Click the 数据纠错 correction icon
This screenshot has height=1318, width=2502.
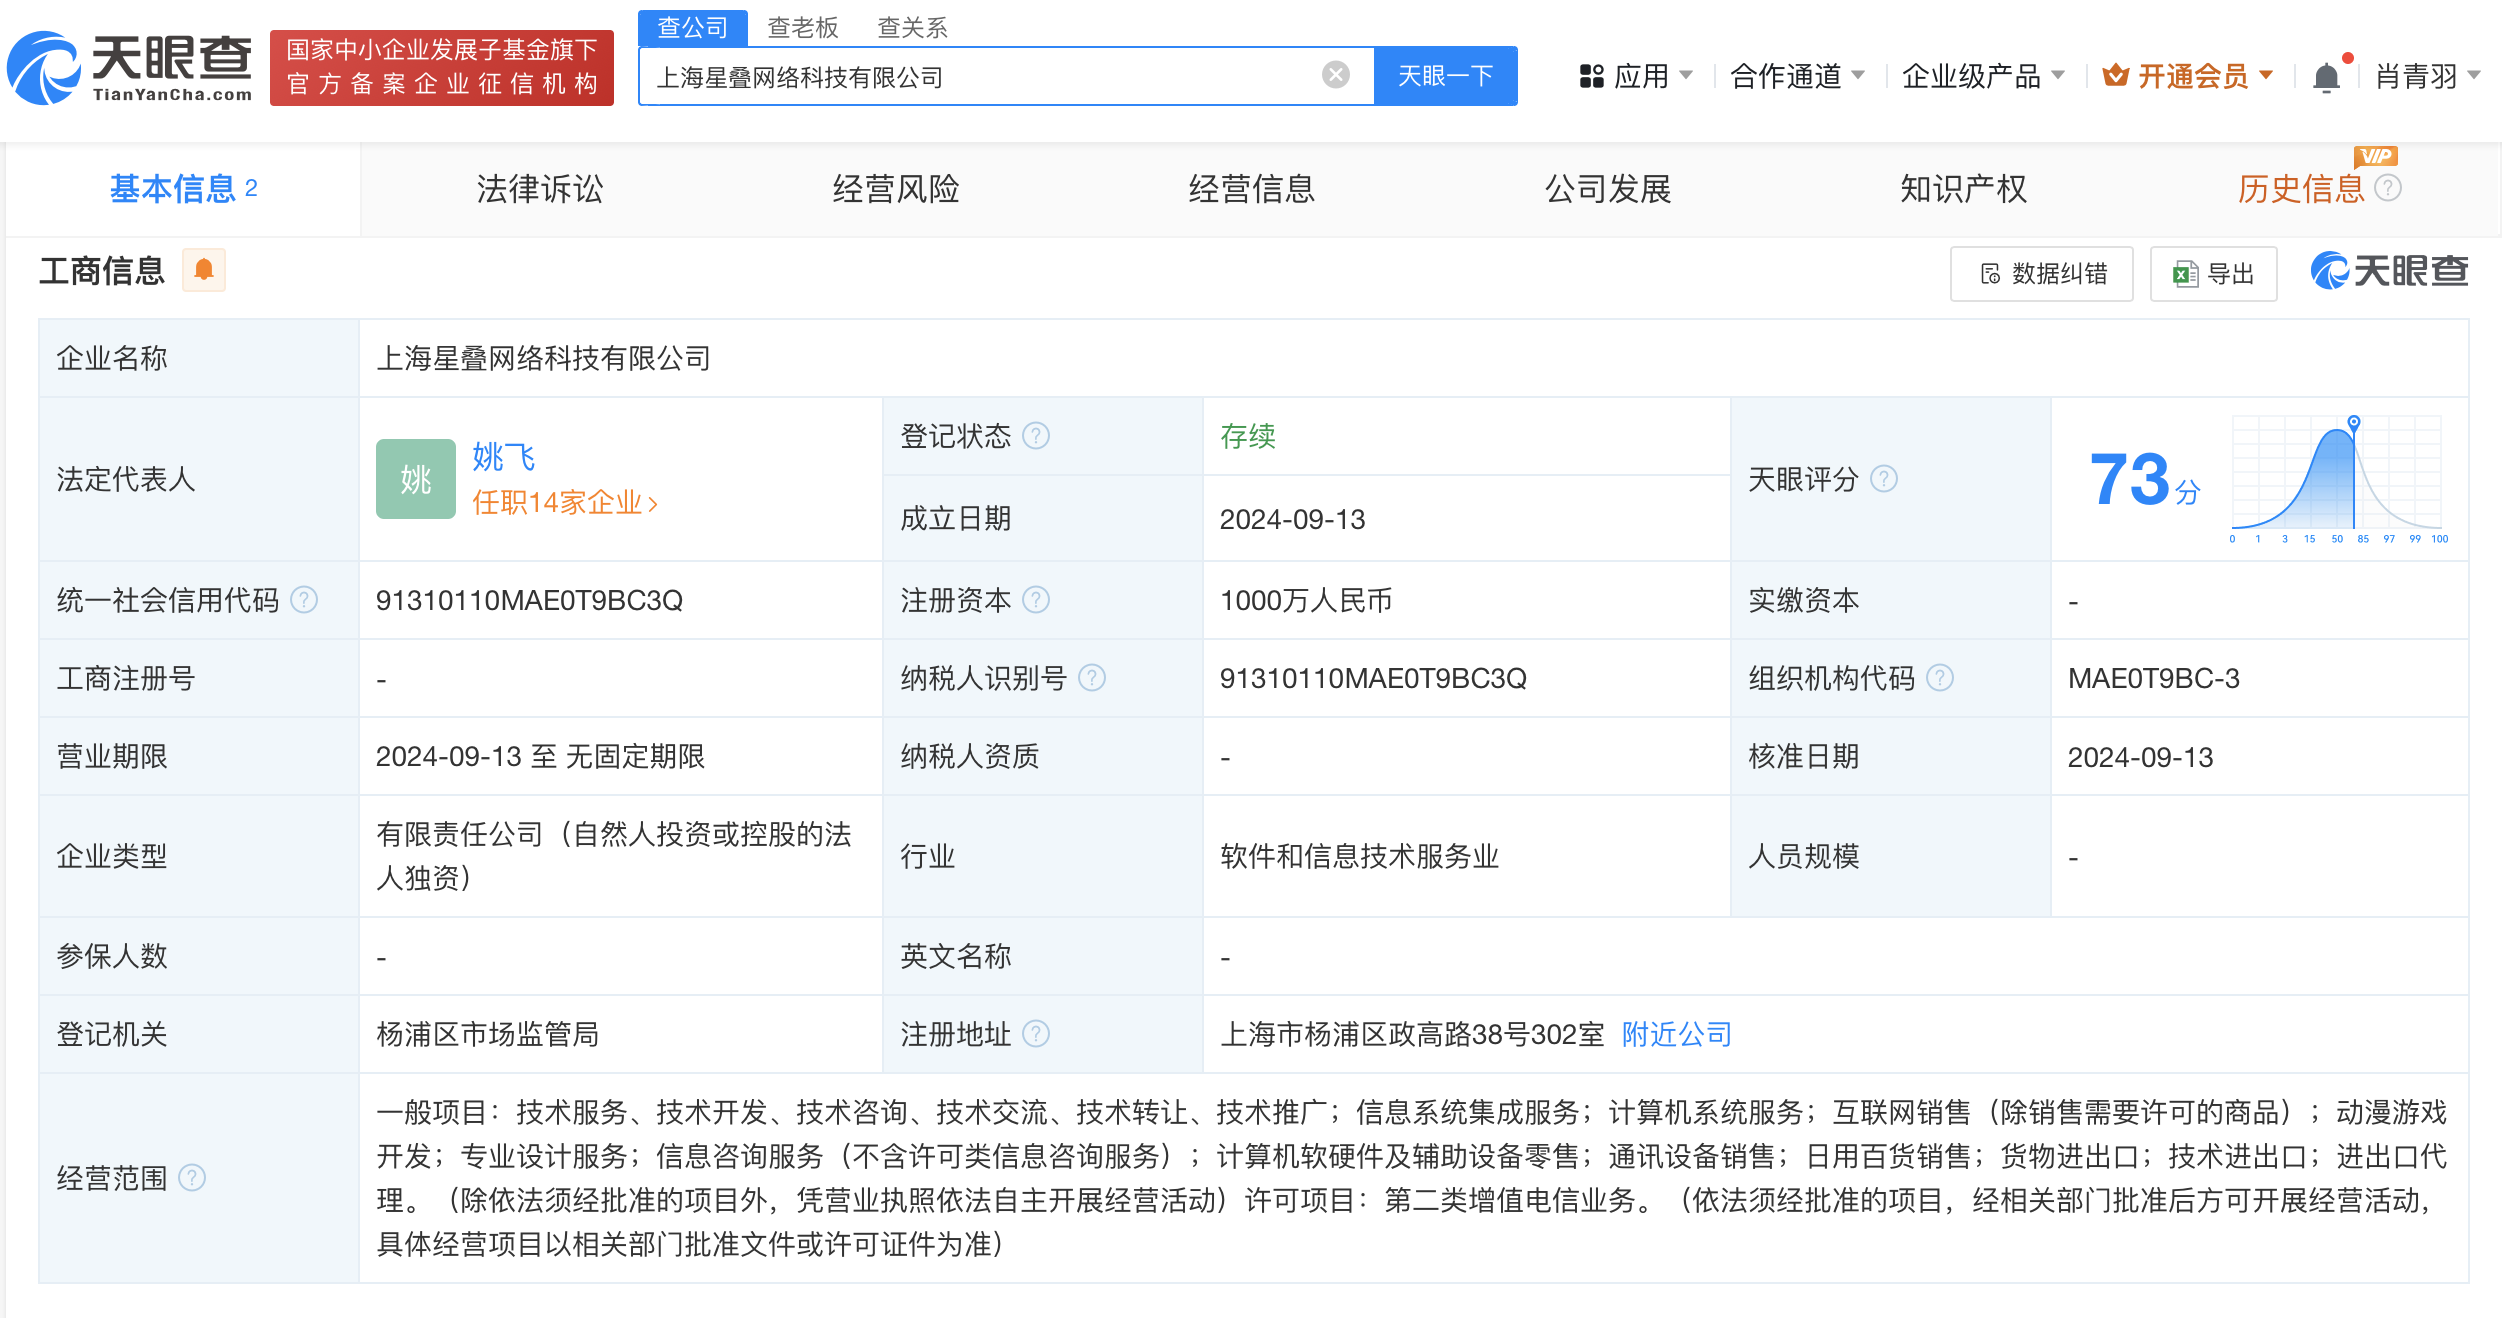pyautogui.click(x=2040, y=273)
